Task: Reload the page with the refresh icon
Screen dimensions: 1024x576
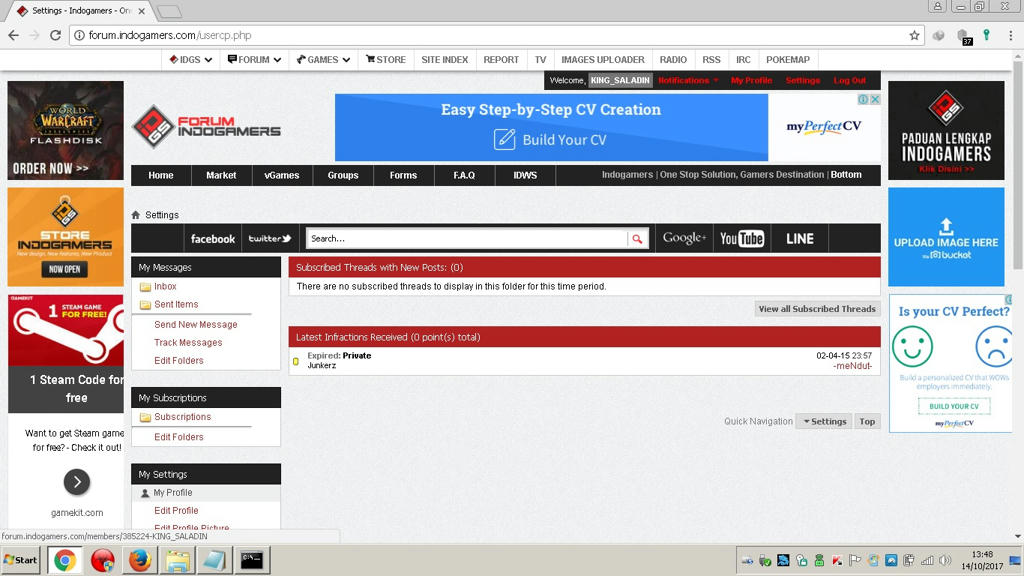Action: (x=56, y=35)
